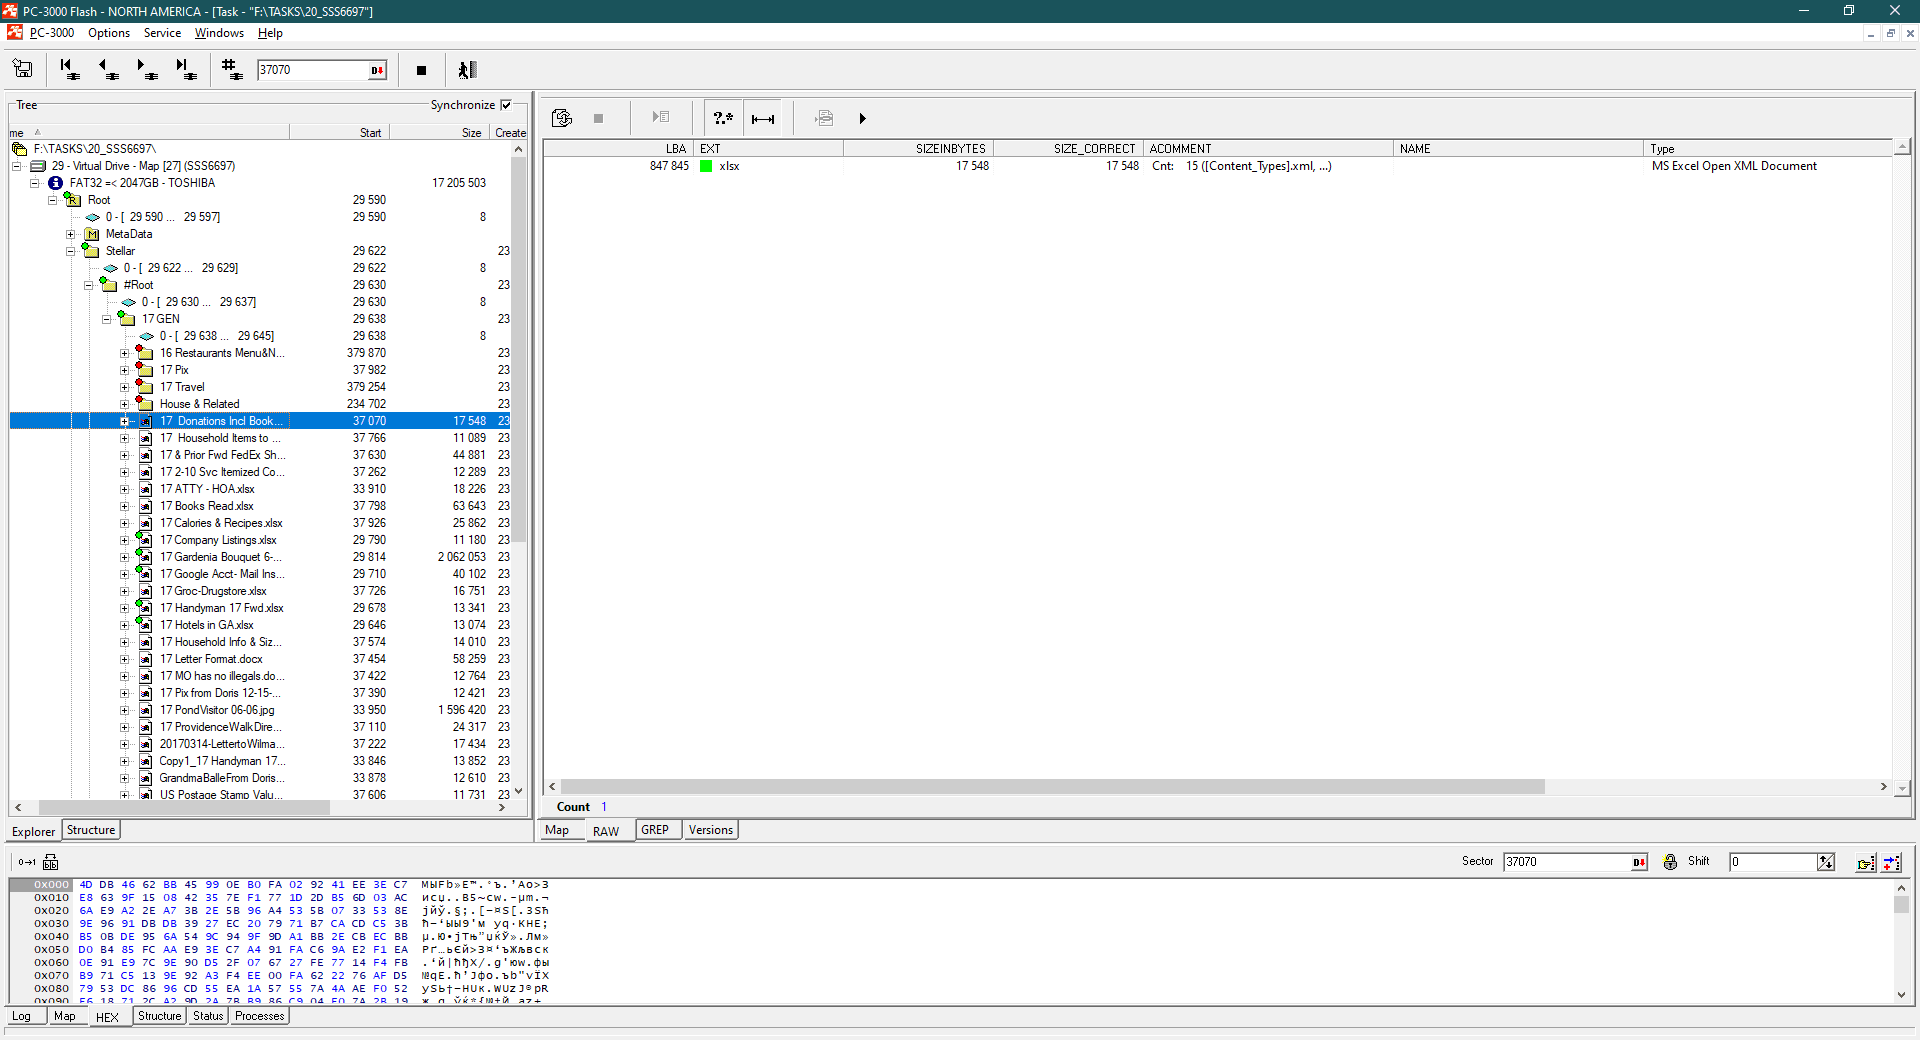Click the stop button in top toolbar
Viewport: 1920px width, 1040px height.
[421, 70]
